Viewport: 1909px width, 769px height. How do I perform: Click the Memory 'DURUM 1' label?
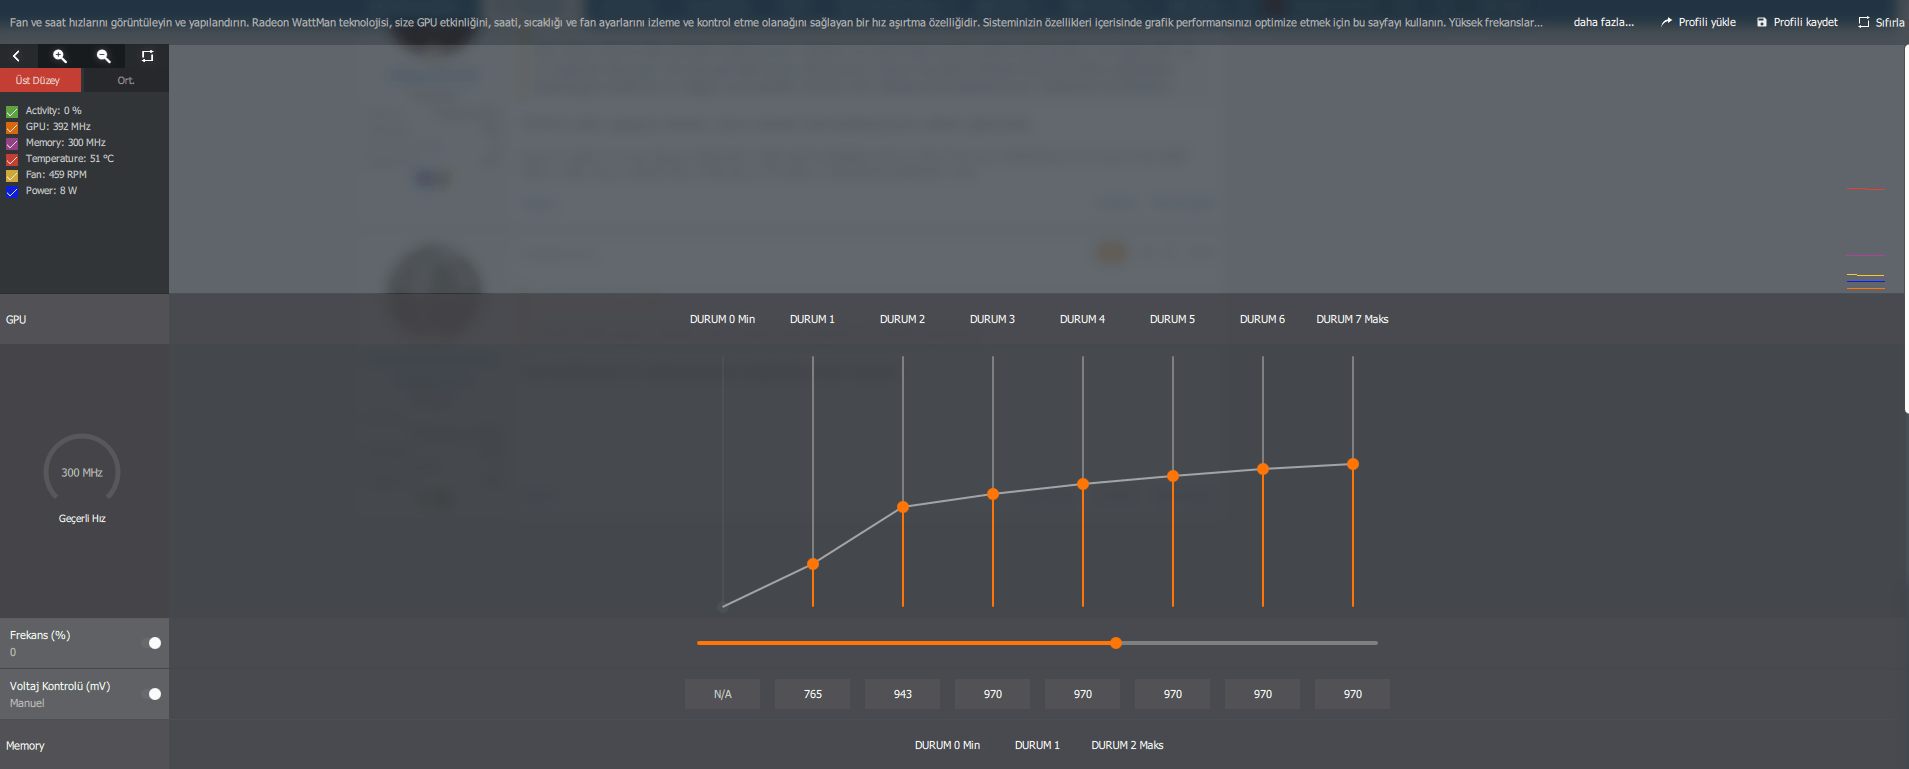tap(1037, 745)
